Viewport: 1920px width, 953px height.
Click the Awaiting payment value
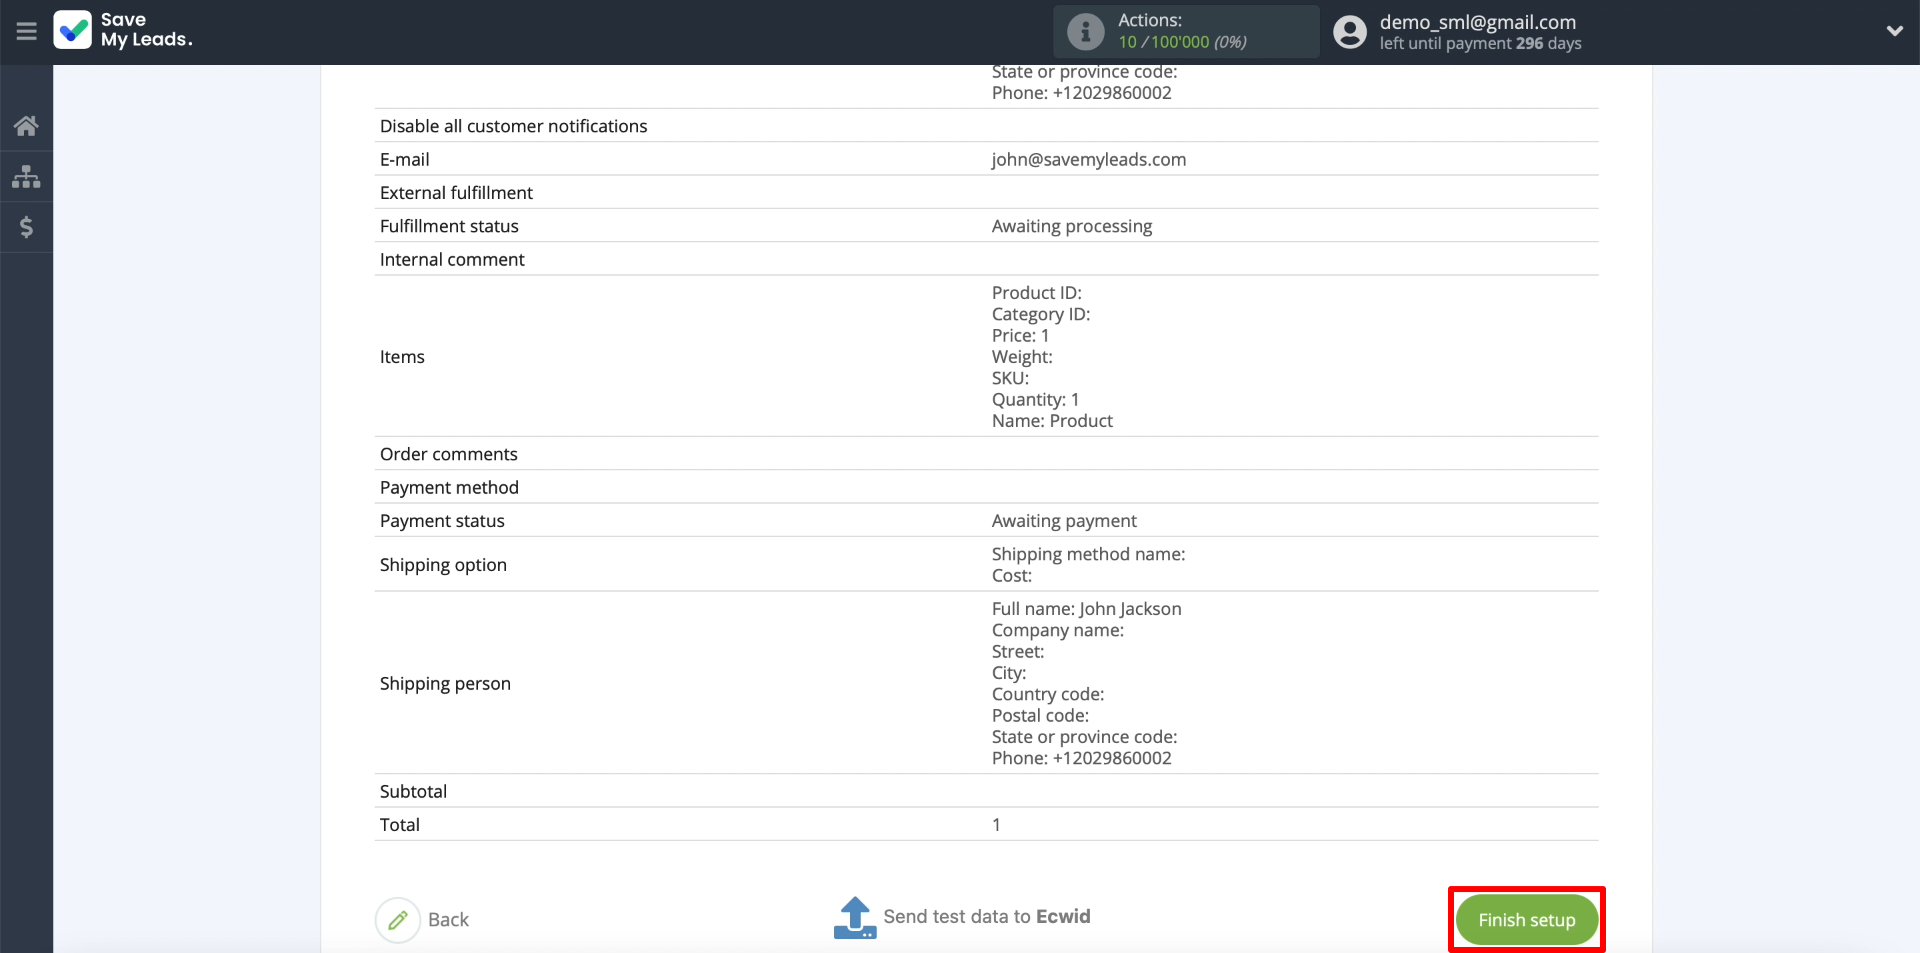pos(1064,521)
